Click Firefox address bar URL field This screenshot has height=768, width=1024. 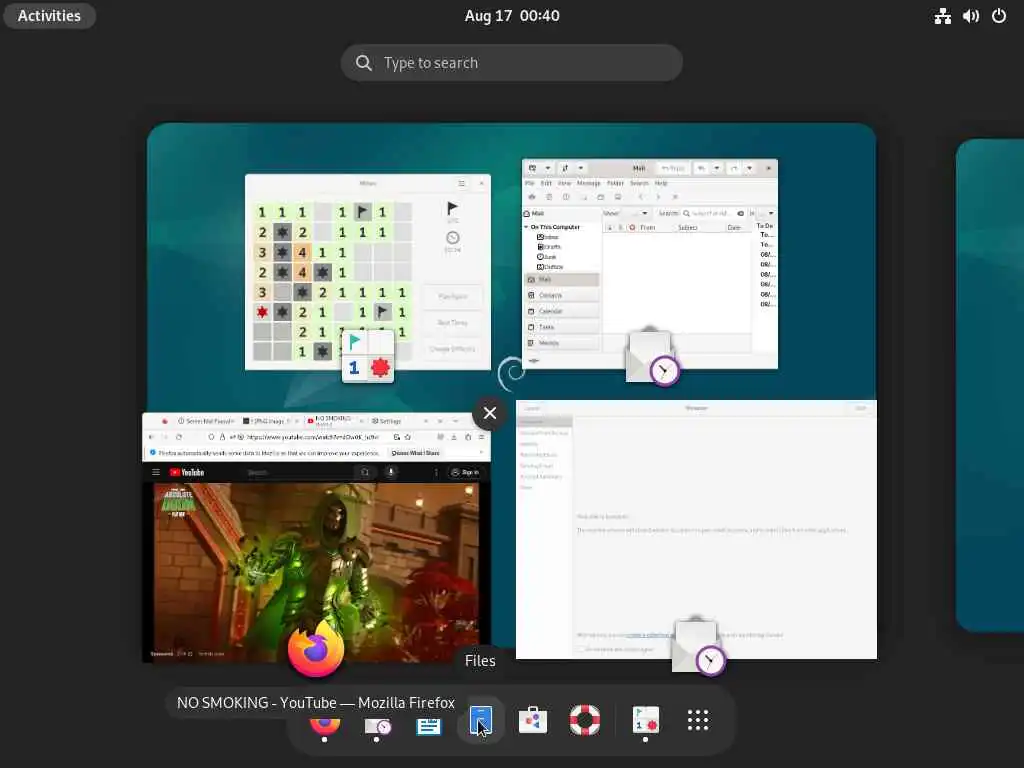(x=312, y=437)
